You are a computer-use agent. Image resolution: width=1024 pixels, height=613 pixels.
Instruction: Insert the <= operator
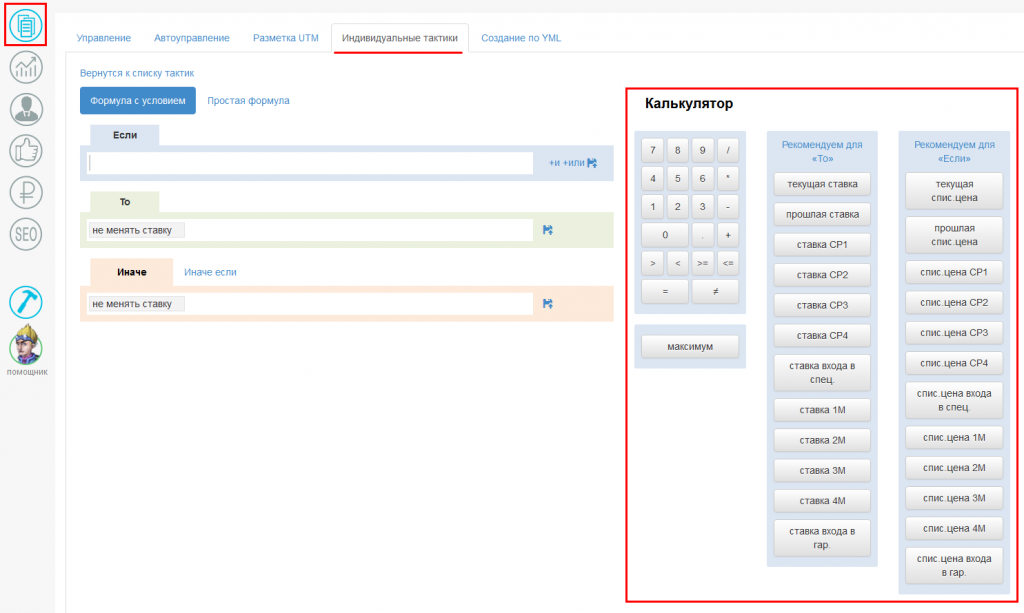728,263
